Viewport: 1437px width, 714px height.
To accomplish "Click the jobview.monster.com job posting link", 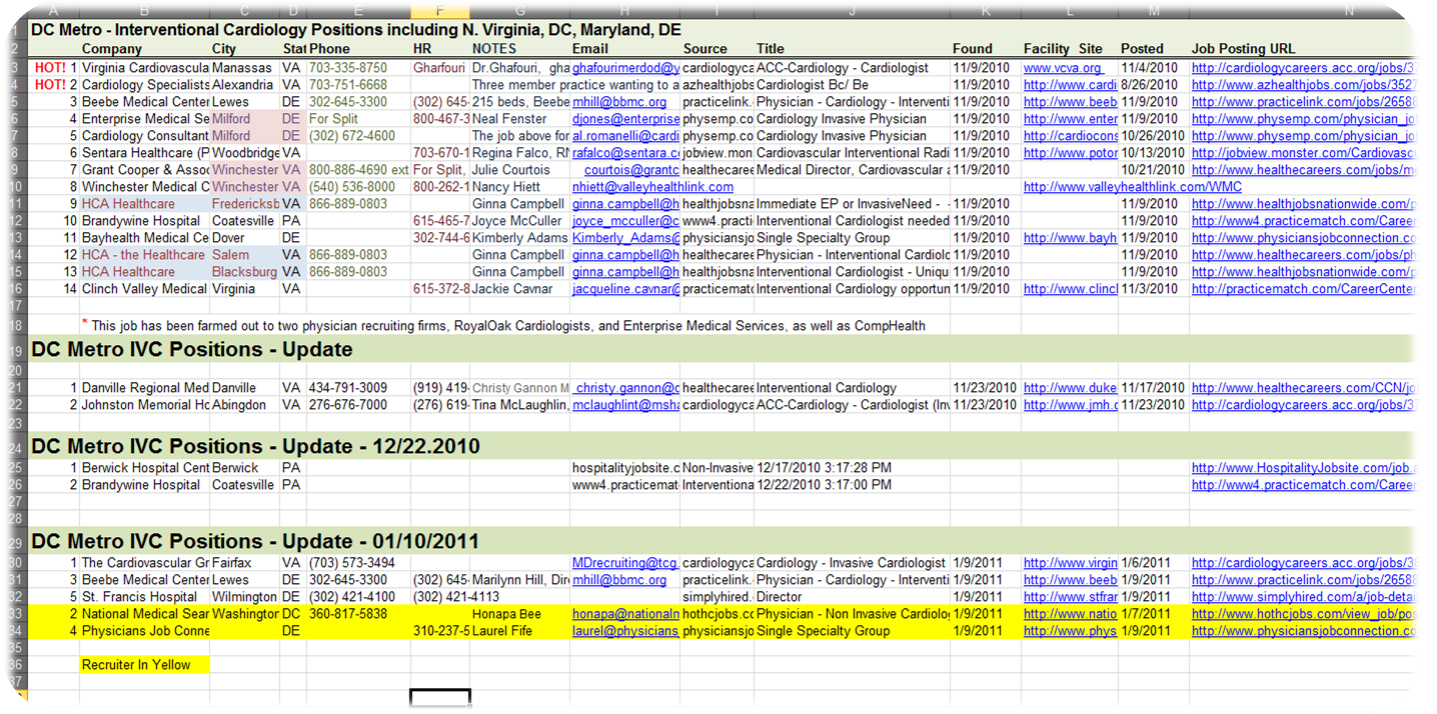I will coord(1300,153).
